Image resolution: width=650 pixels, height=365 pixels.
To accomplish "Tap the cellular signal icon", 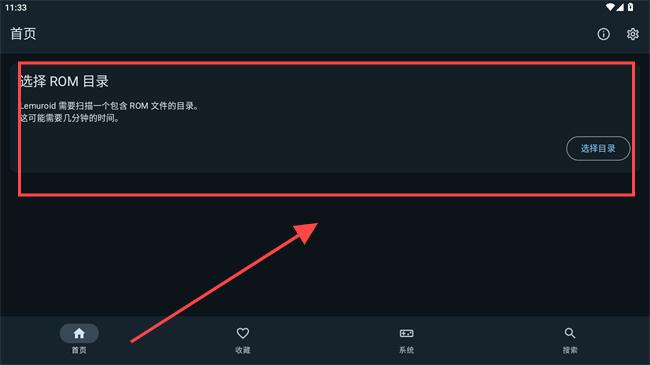I will point(620,7).
